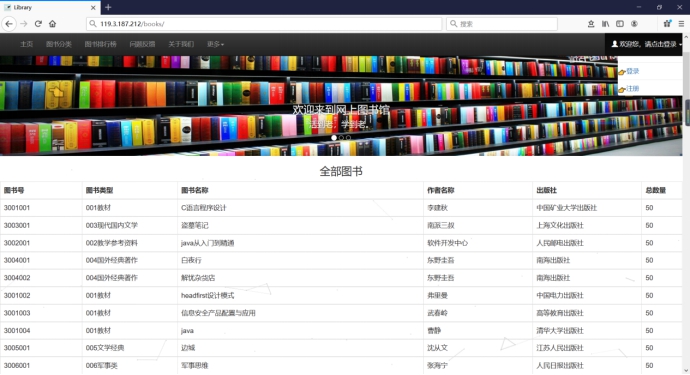Open the gift icon in the toolbar
690x375 pixels.
tap(667, 24)
